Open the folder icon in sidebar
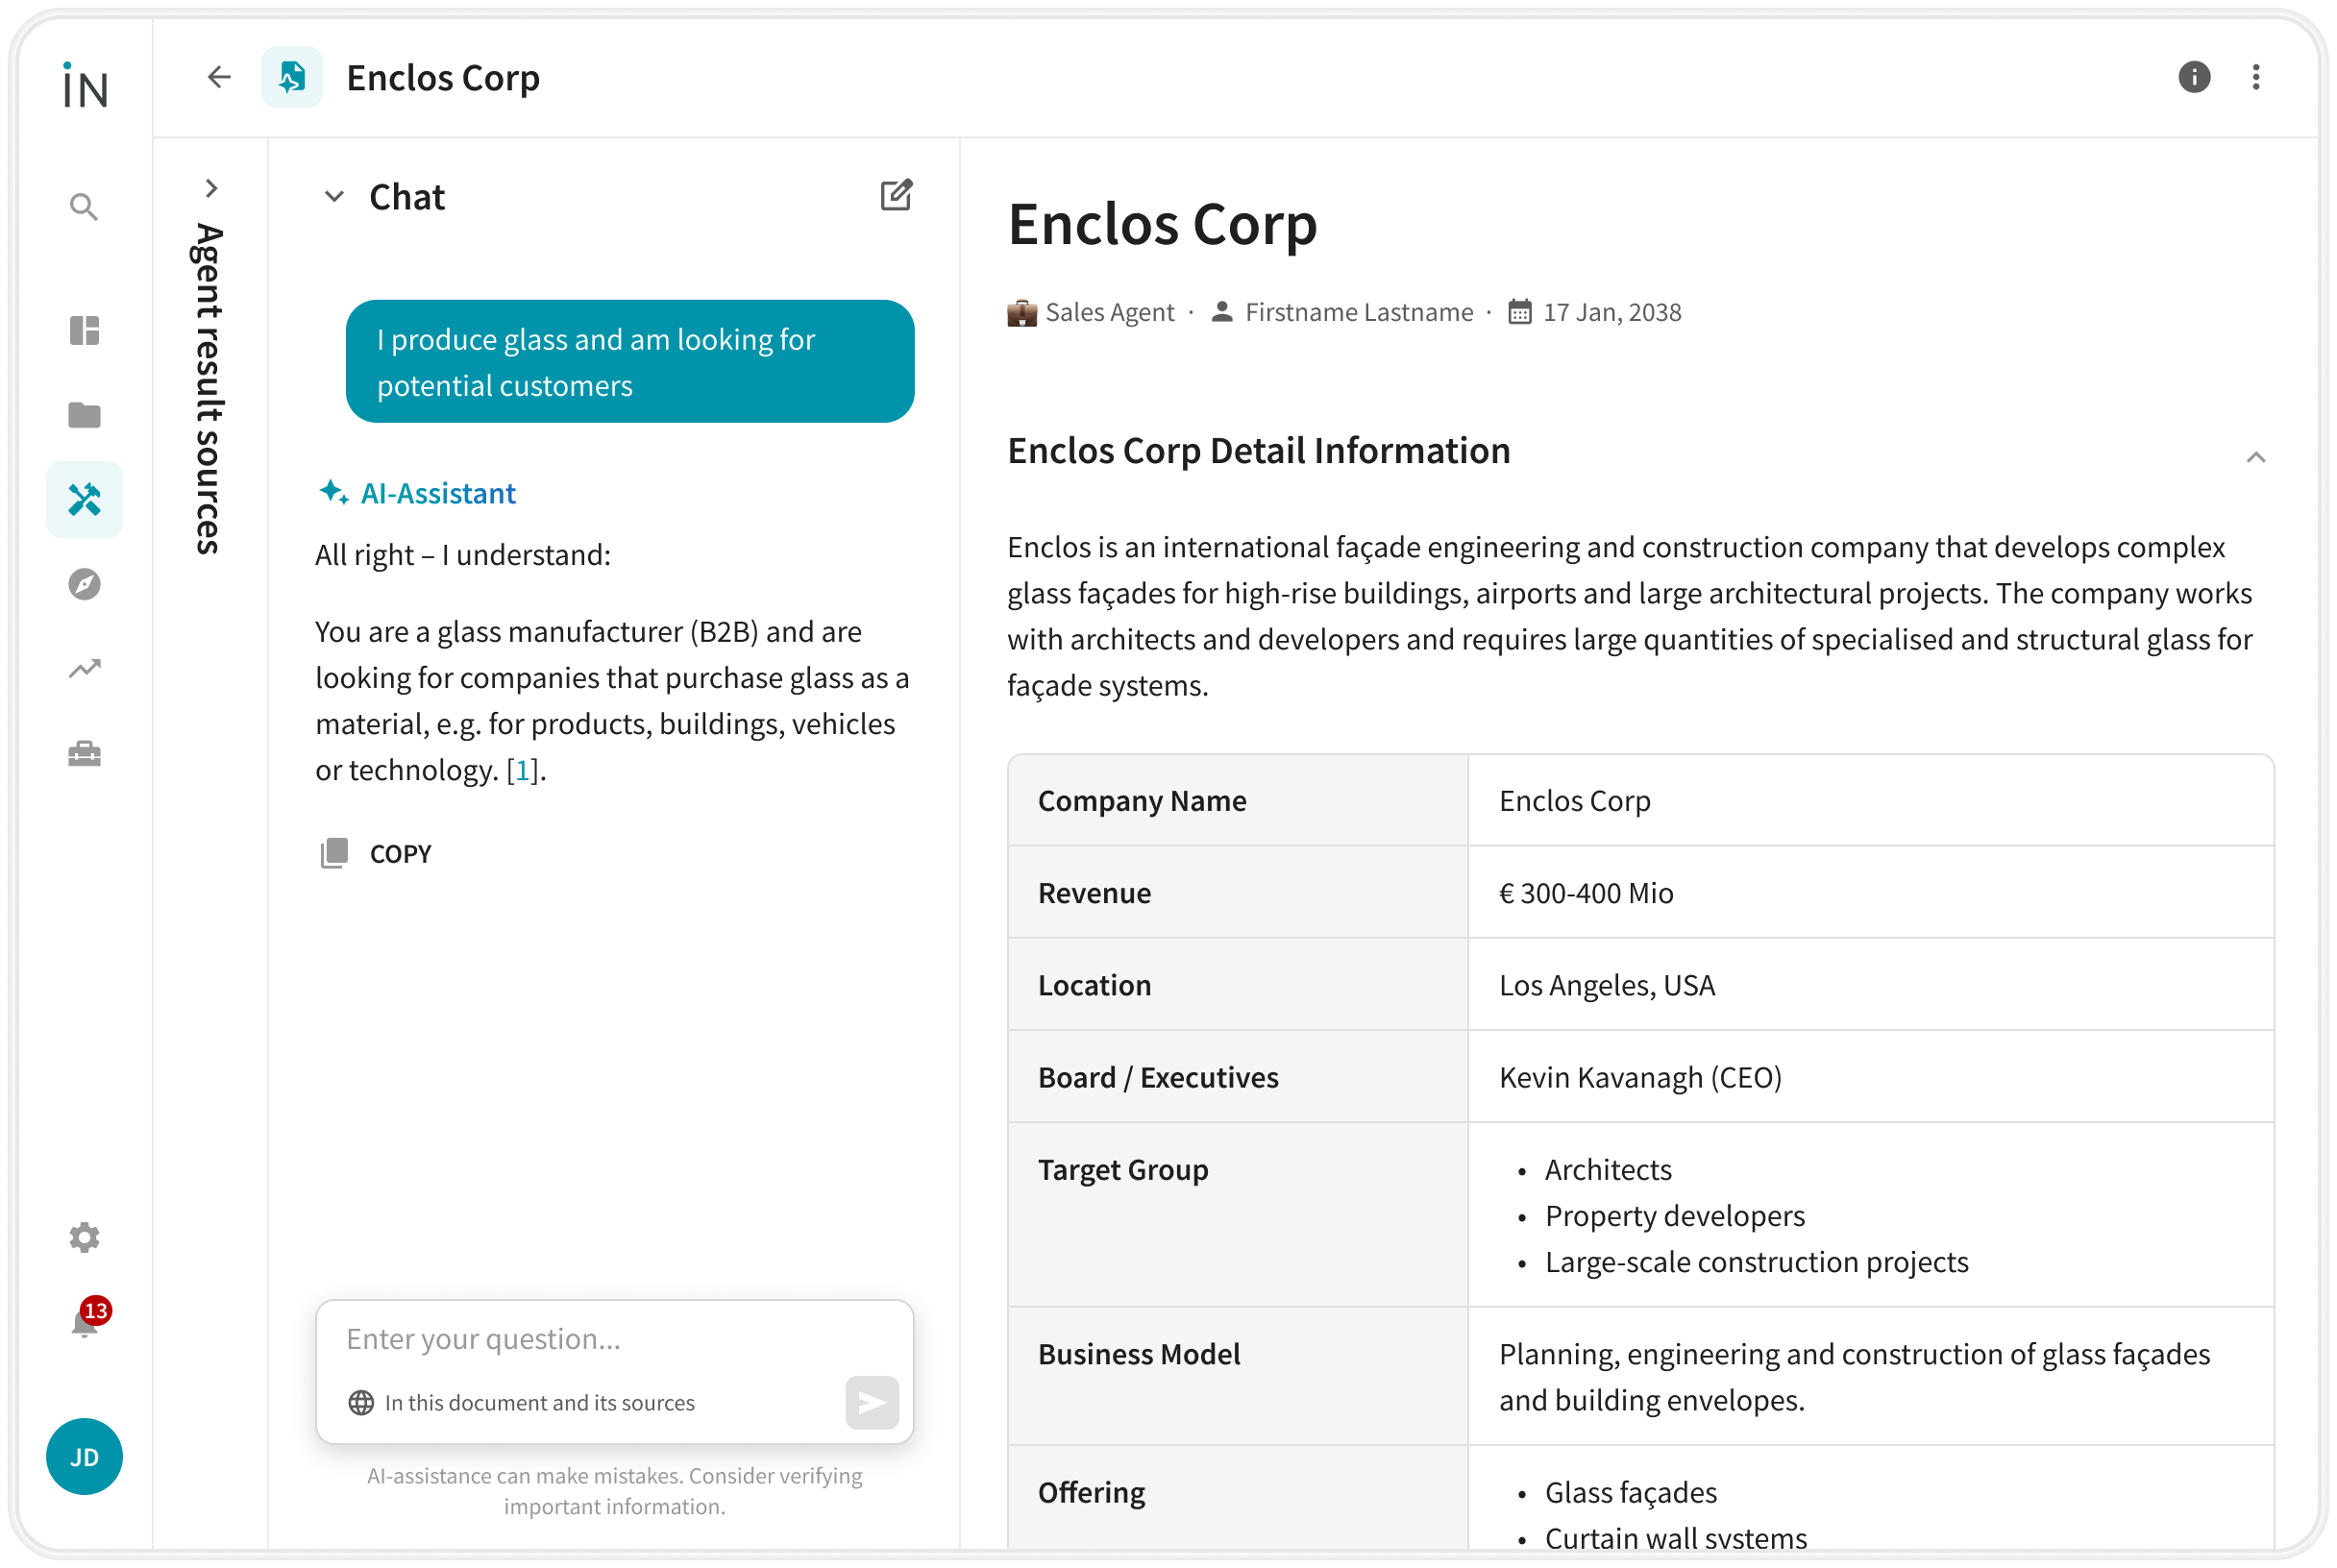2337x1568 pixels. (x=84, y=414)
